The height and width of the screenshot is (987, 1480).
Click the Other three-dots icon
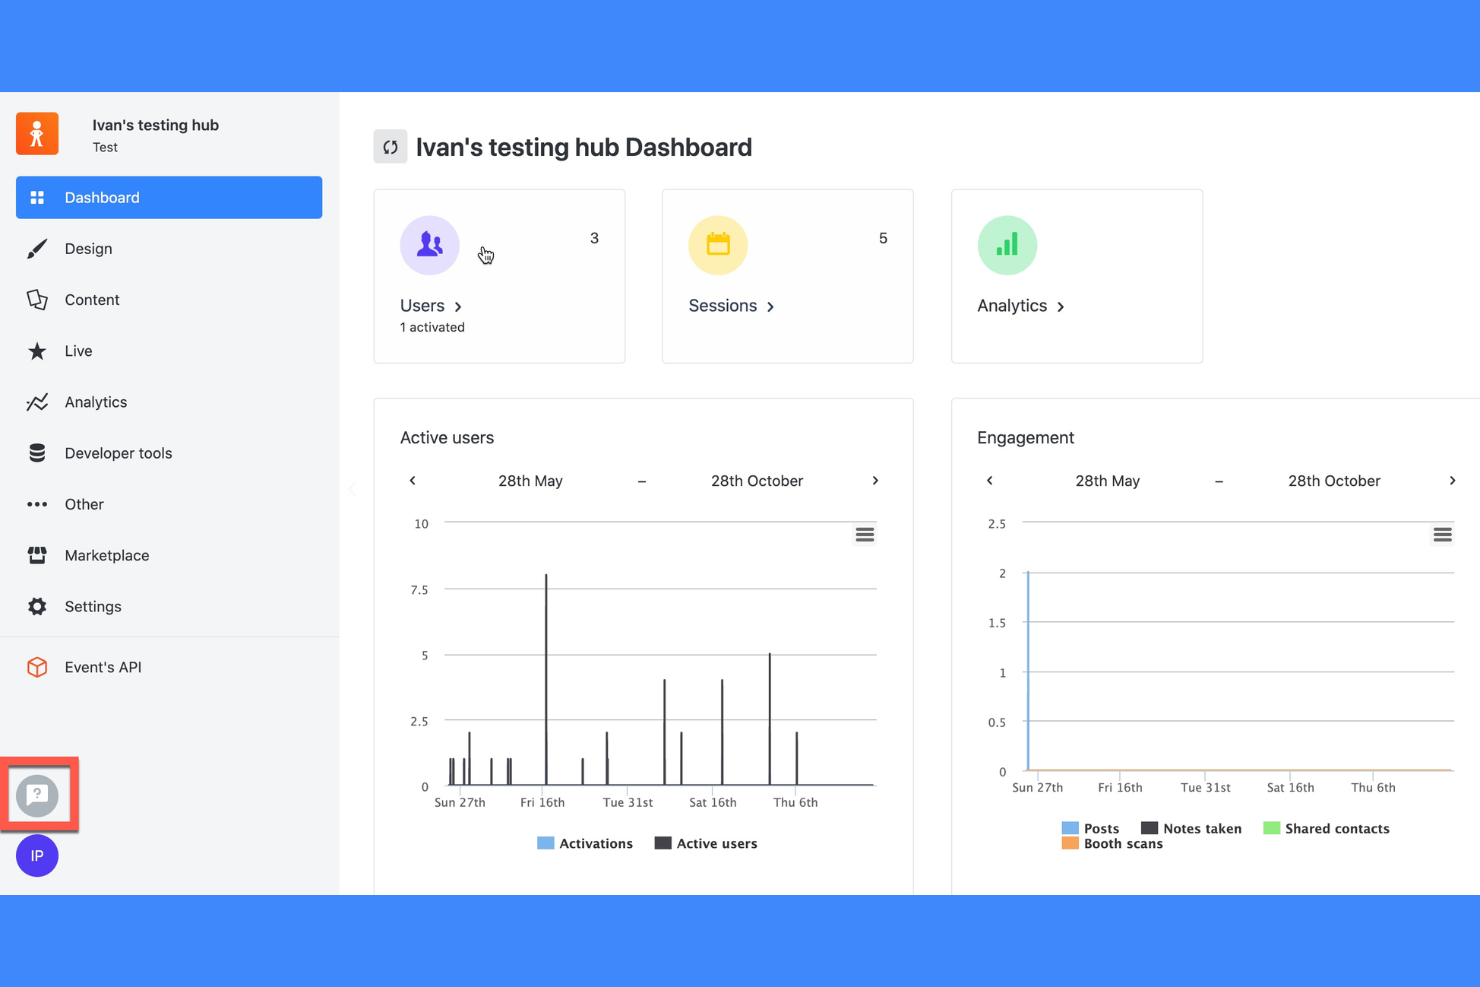(37, 505)
